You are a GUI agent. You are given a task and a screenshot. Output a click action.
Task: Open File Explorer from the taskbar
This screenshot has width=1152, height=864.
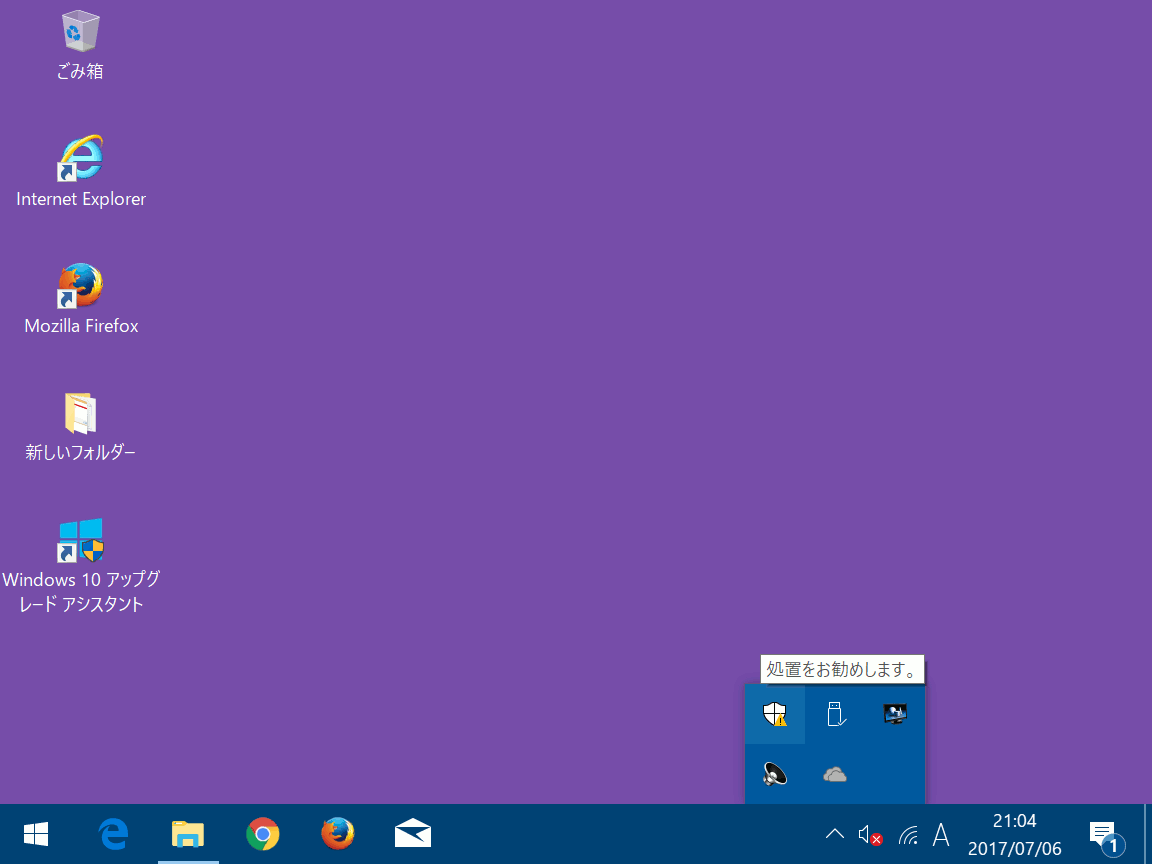pos(188,834)
